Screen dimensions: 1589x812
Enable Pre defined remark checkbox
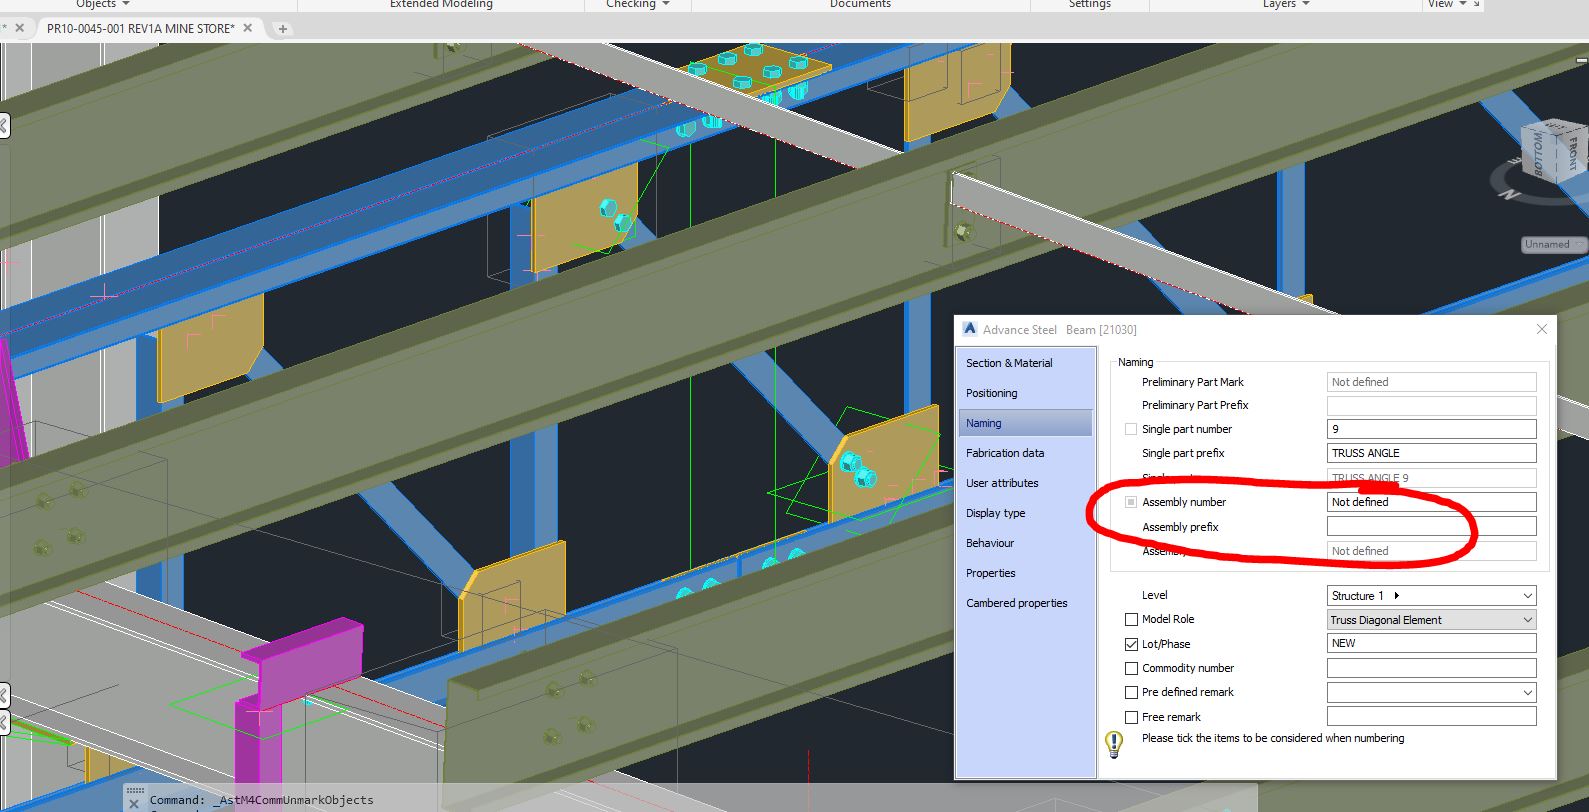pos(1131,692)
